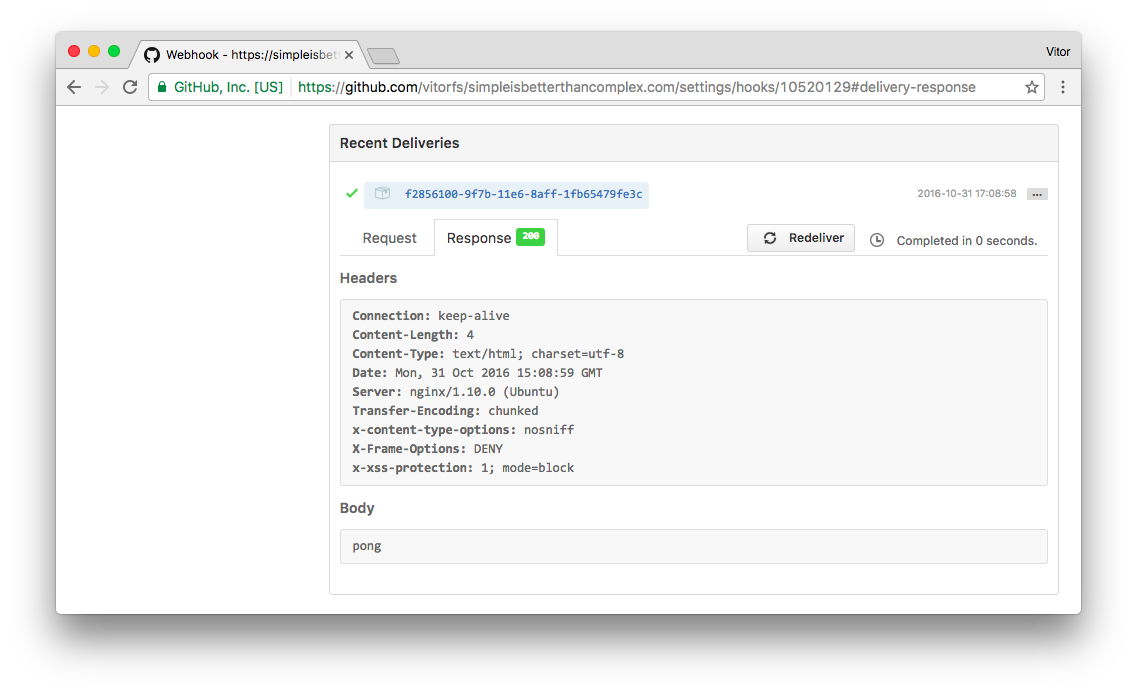The height and width of the screenshot is (694, 1137).
Task: Click the Body section heading
Action: 357,508
